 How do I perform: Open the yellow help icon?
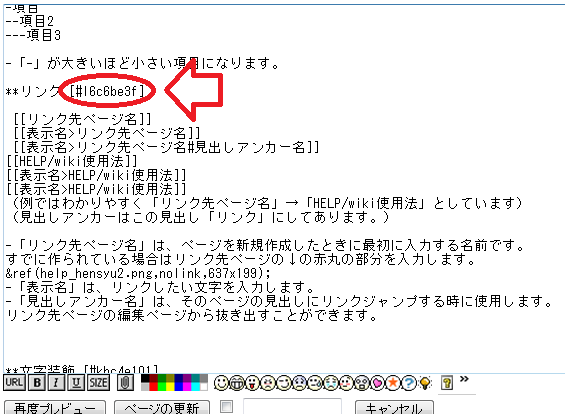point(447,383)
